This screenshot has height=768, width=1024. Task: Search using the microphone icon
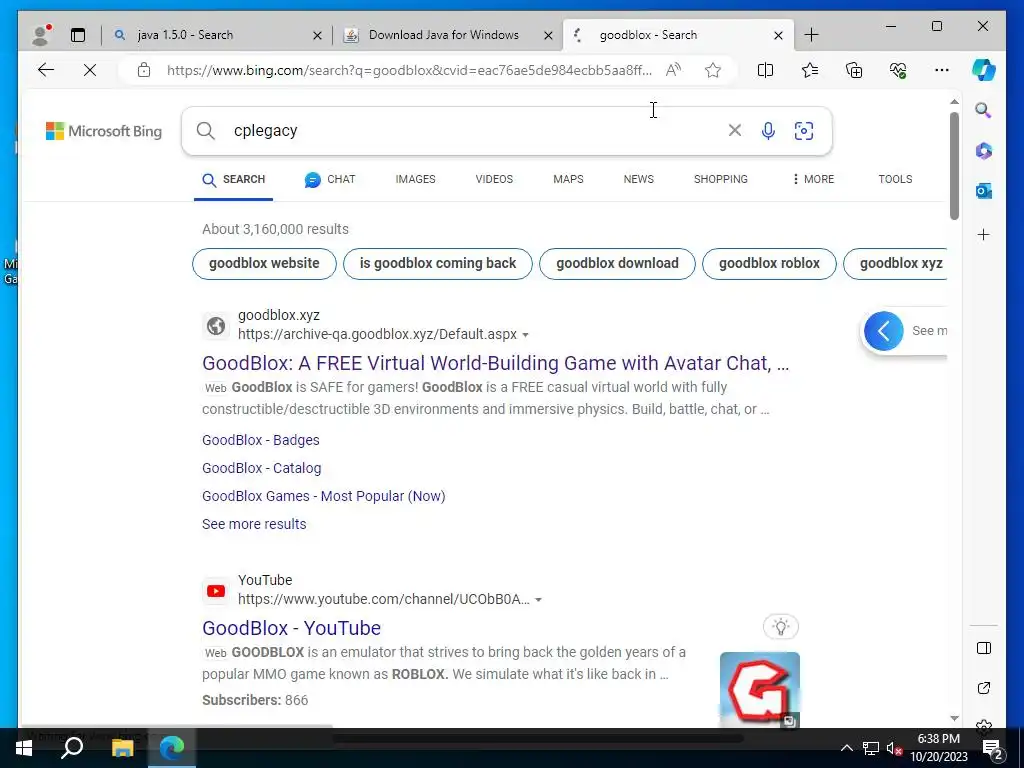point(768,131)
